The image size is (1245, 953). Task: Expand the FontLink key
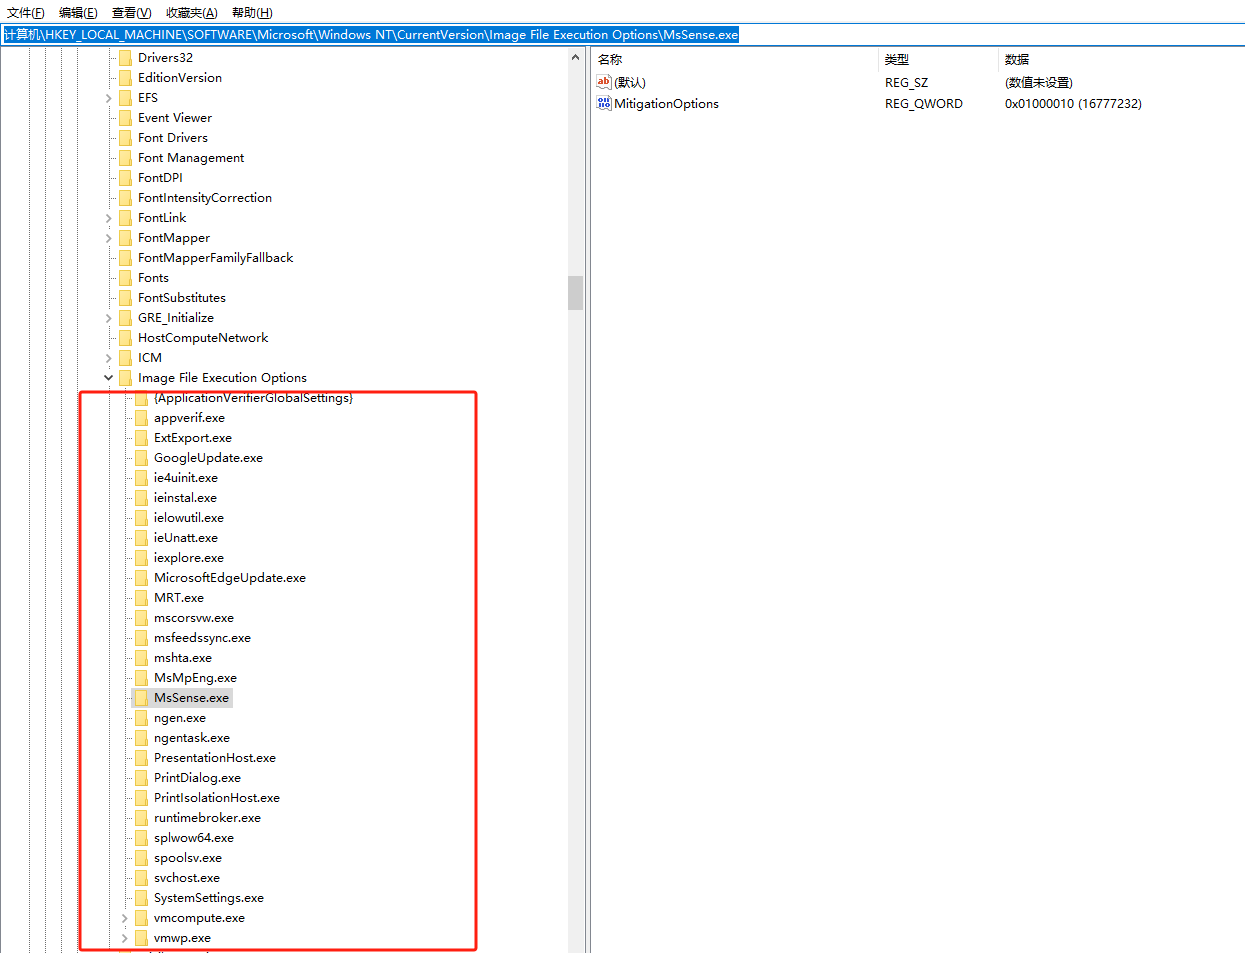click(109, 218)
